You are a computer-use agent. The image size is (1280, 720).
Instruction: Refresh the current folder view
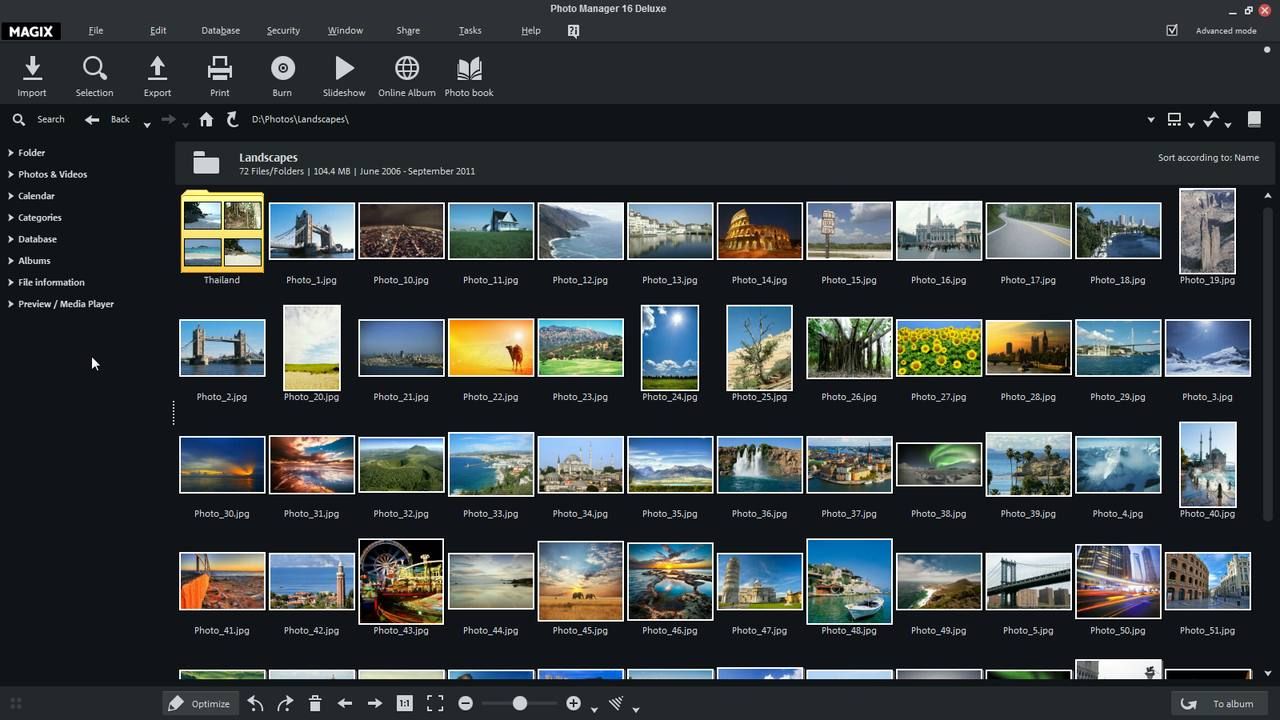pos(232,119)
